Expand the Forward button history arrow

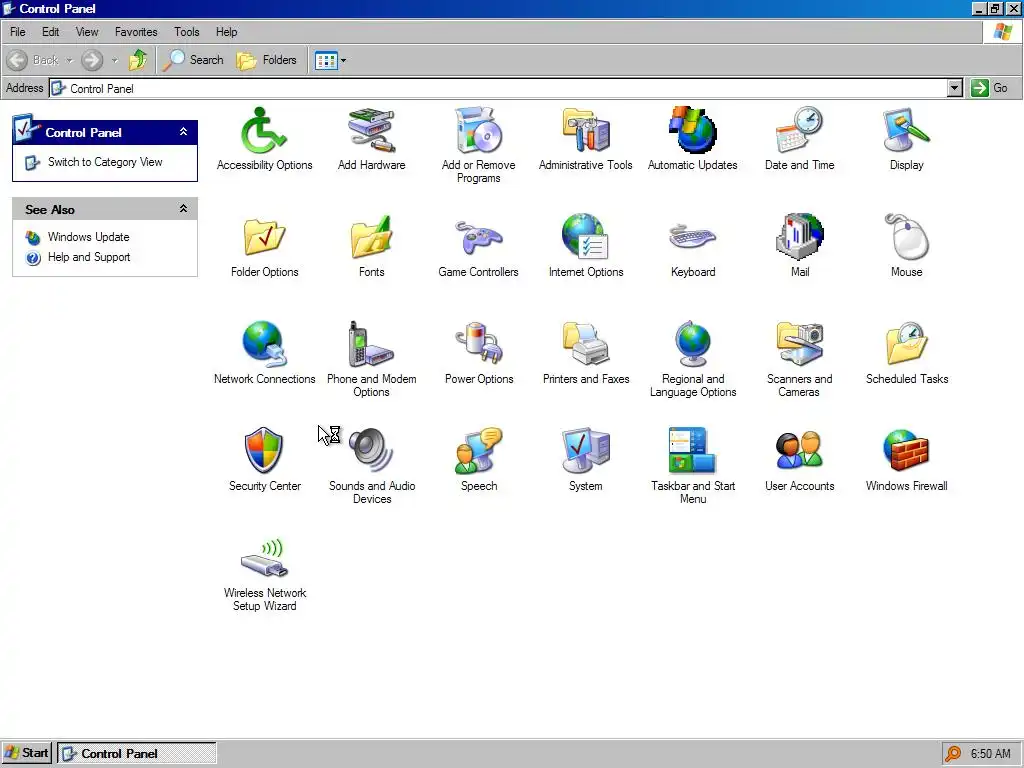(114, 61)
